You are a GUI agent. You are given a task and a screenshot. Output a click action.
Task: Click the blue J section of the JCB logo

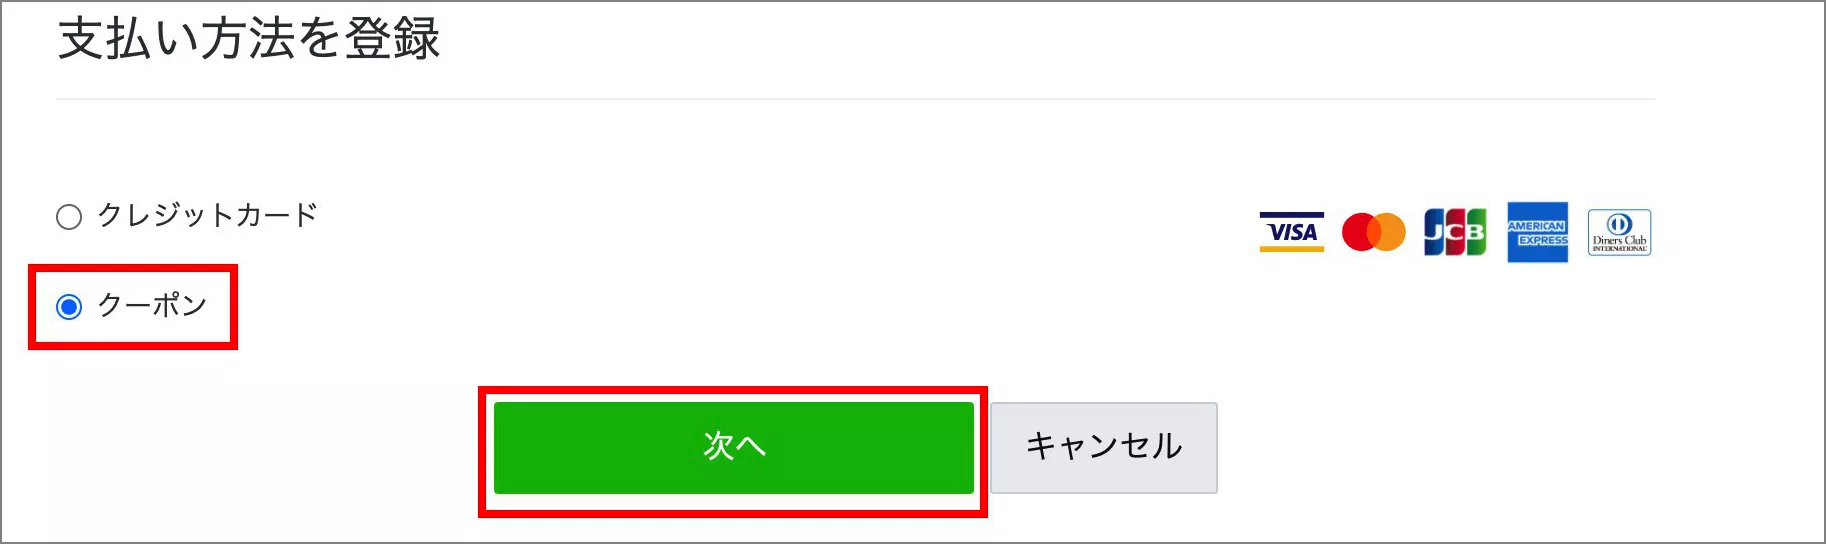(1433, 233)
